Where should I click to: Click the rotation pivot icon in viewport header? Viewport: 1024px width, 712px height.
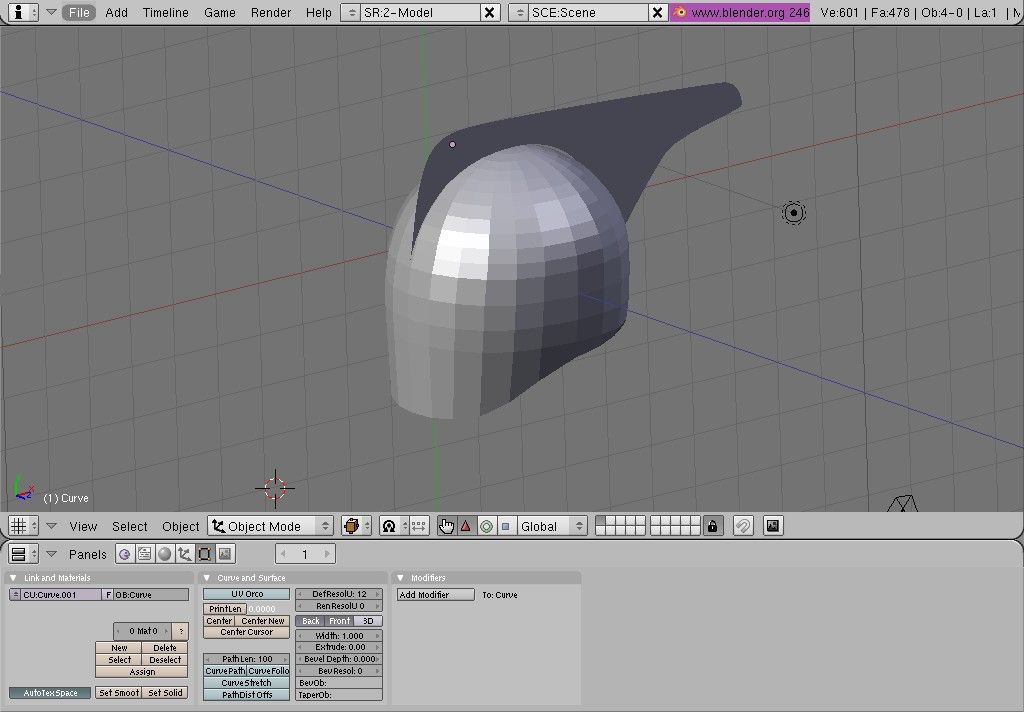[388, 525]
